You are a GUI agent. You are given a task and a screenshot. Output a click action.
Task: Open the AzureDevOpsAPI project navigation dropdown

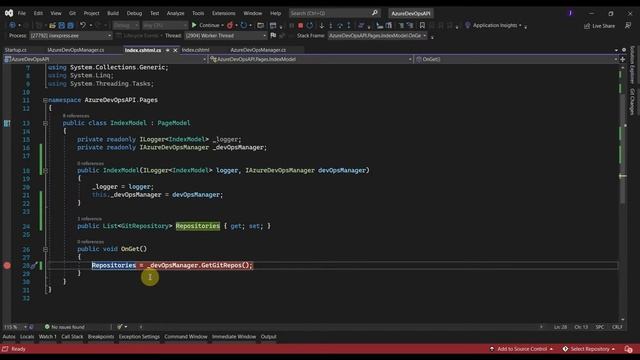(x=105, y=59)
